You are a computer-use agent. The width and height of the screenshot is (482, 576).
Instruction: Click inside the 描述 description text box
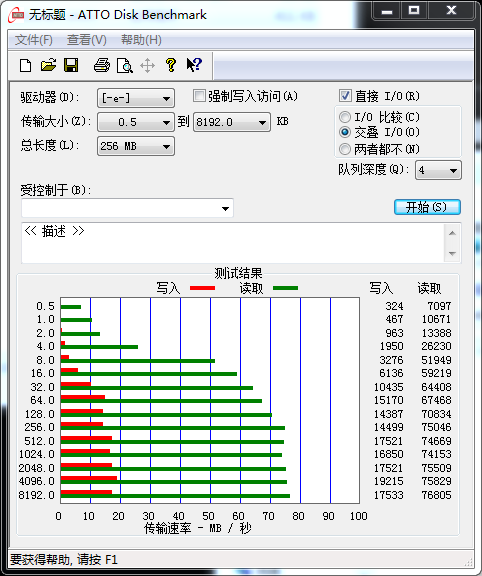[233, 243]
